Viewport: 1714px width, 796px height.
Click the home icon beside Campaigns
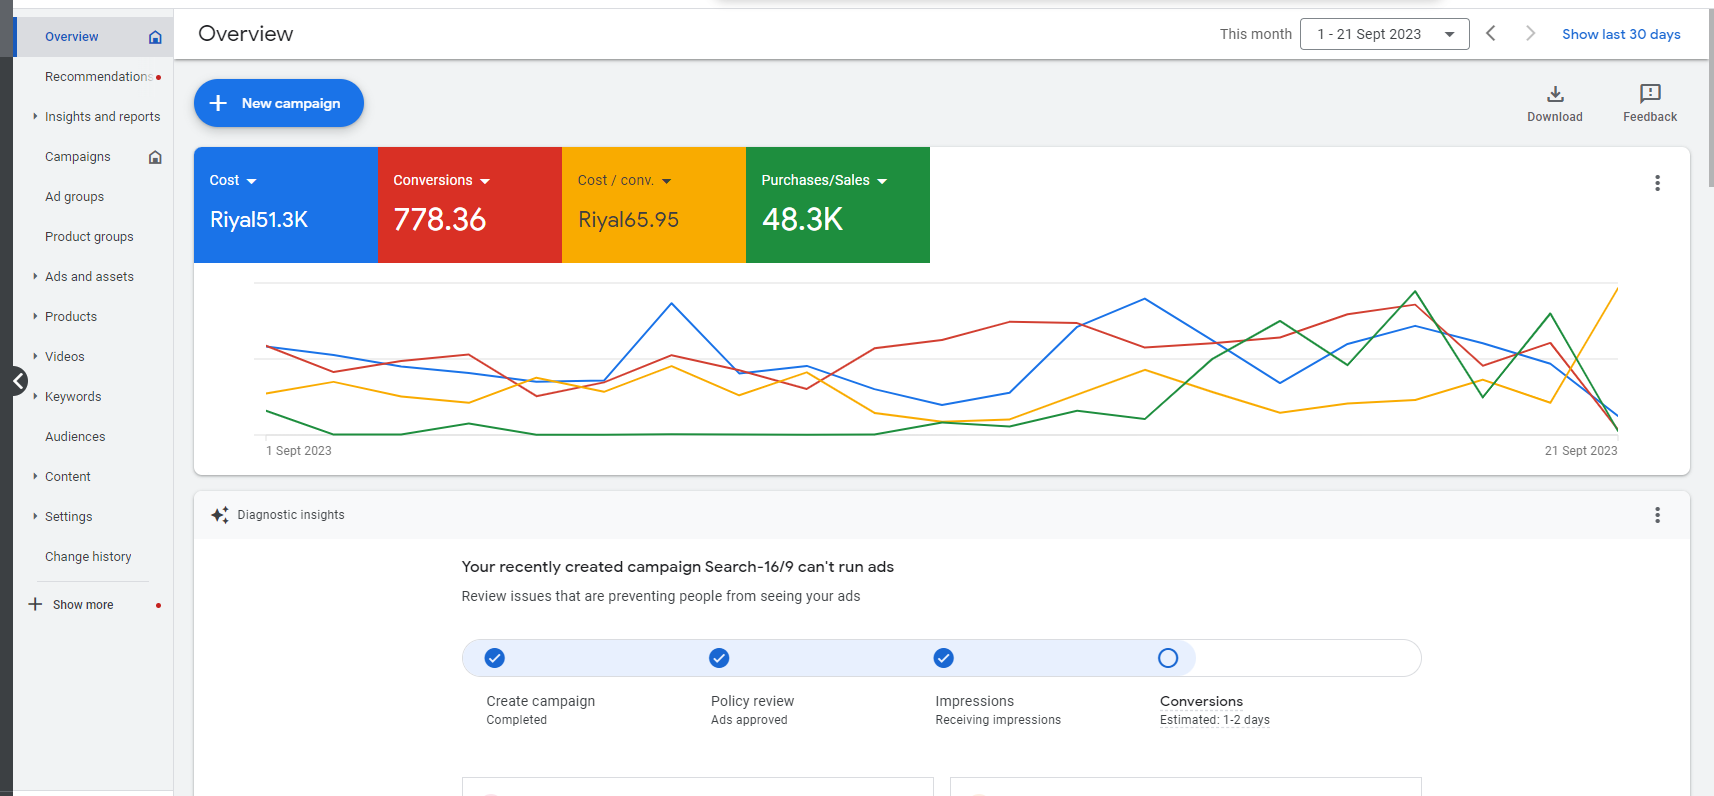pos(155,157)
